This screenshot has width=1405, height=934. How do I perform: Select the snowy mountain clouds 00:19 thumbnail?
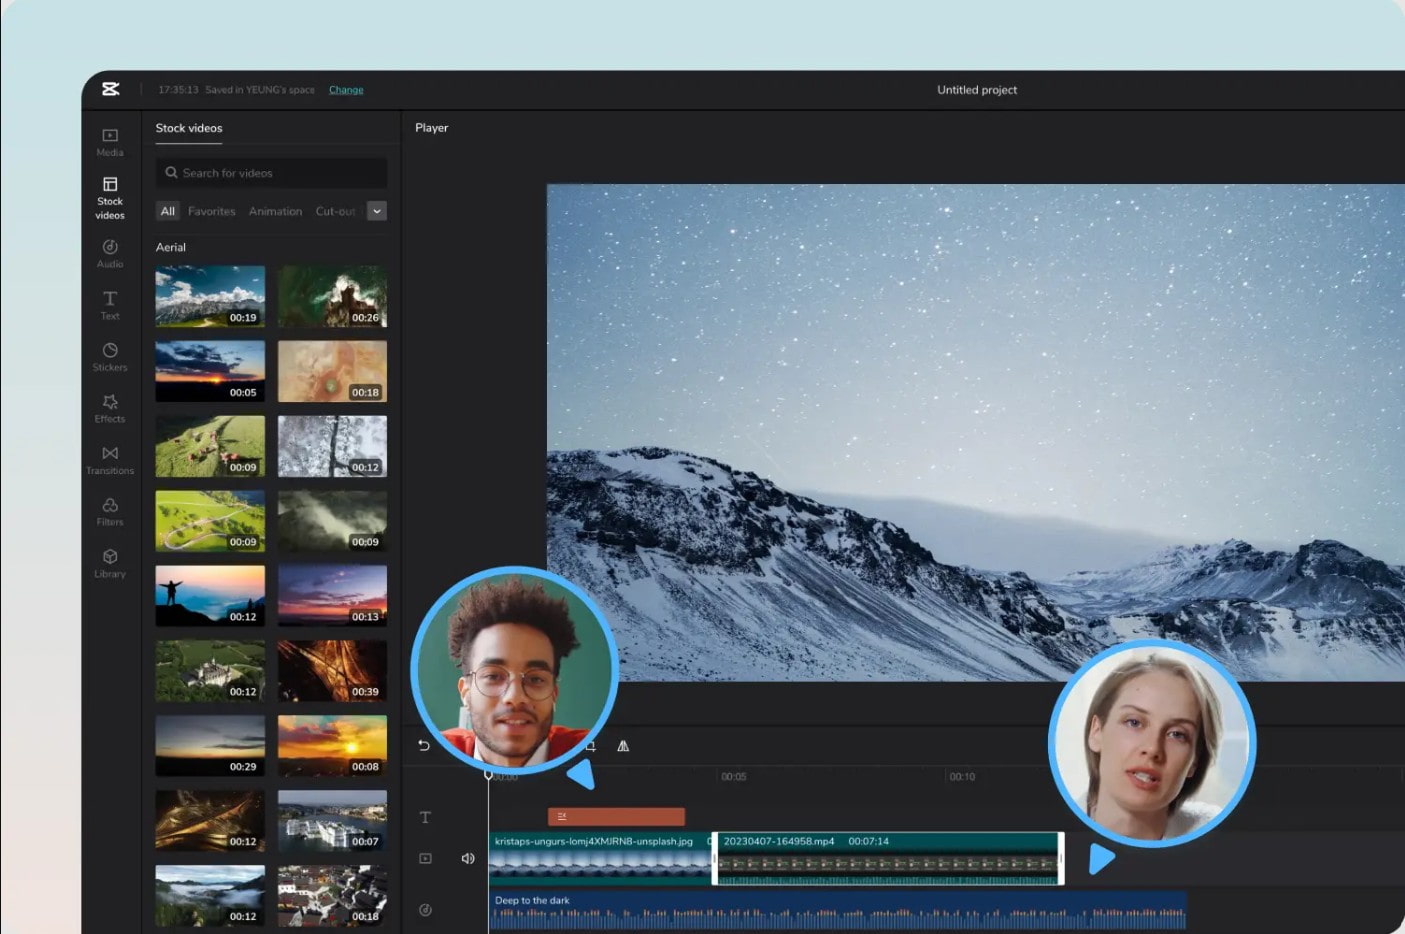[x=210, y=296]
